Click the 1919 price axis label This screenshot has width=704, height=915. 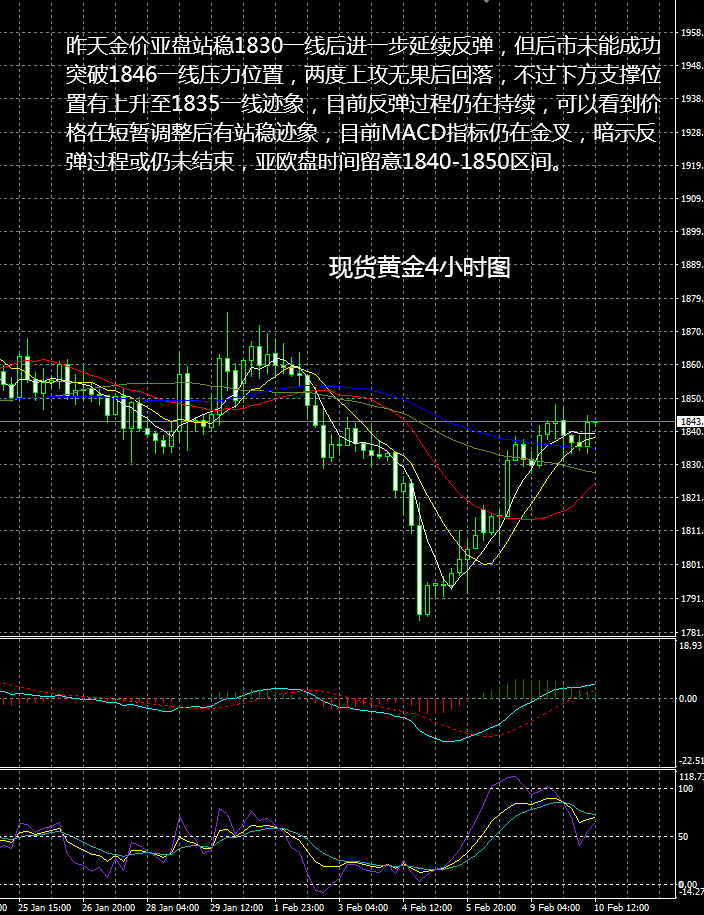coord(692,166)
